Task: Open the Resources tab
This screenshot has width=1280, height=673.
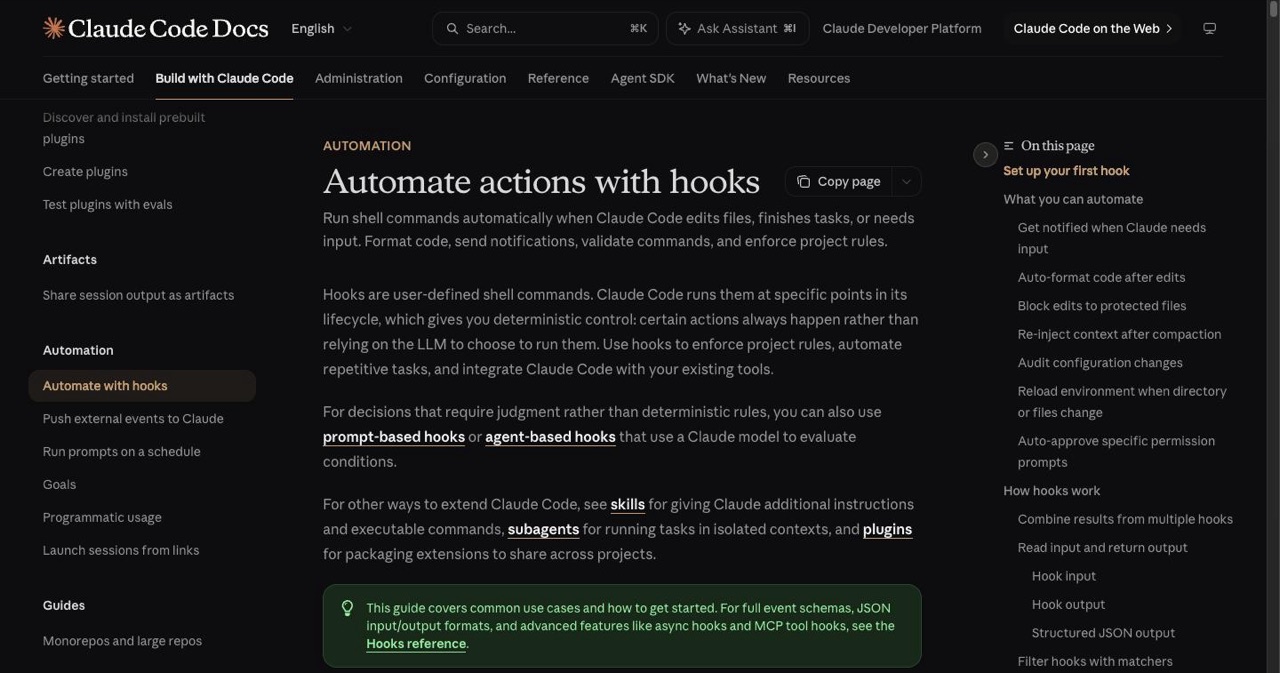Action: coord(819,78)
